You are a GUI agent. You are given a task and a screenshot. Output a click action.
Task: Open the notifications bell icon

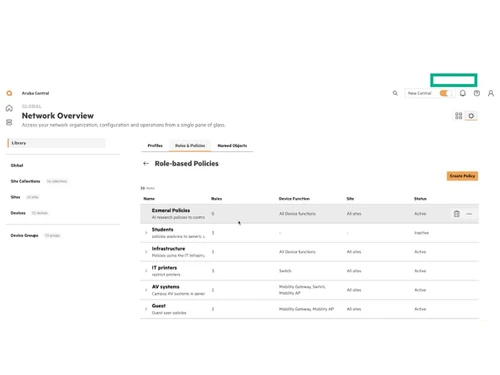click(463, 93)
